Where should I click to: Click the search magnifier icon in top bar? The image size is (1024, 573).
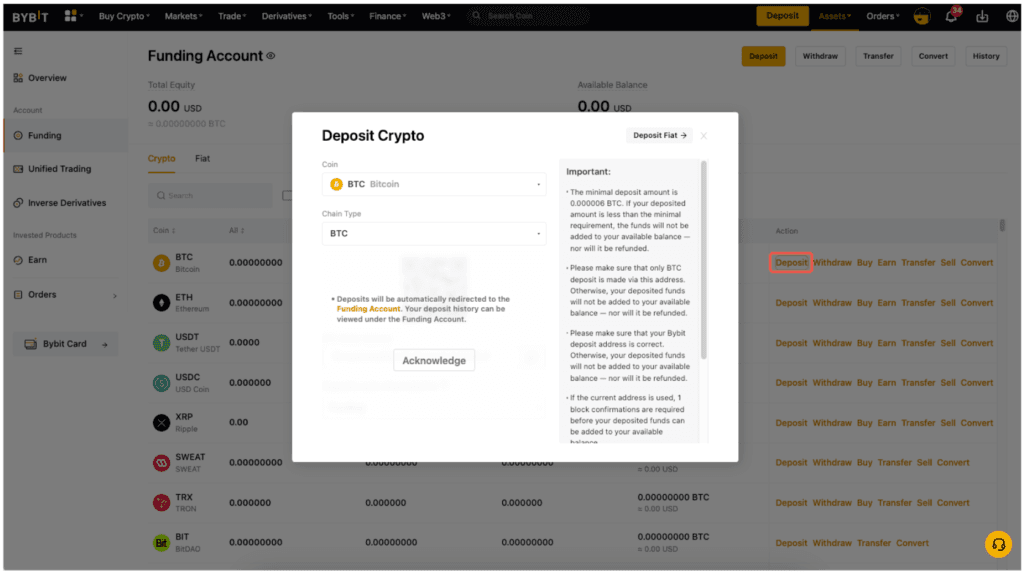pos(476,16)
